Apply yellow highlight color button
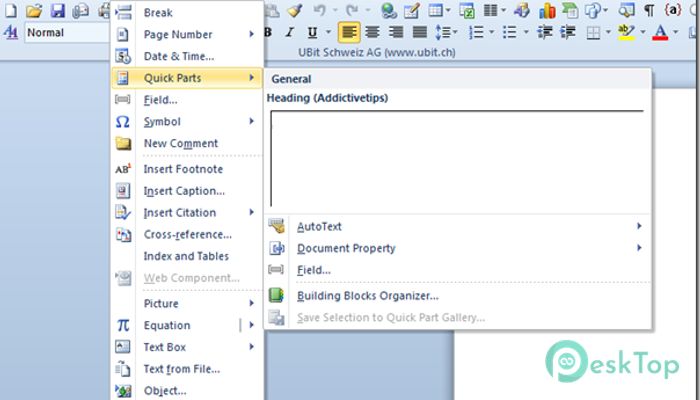 [627, 32]
